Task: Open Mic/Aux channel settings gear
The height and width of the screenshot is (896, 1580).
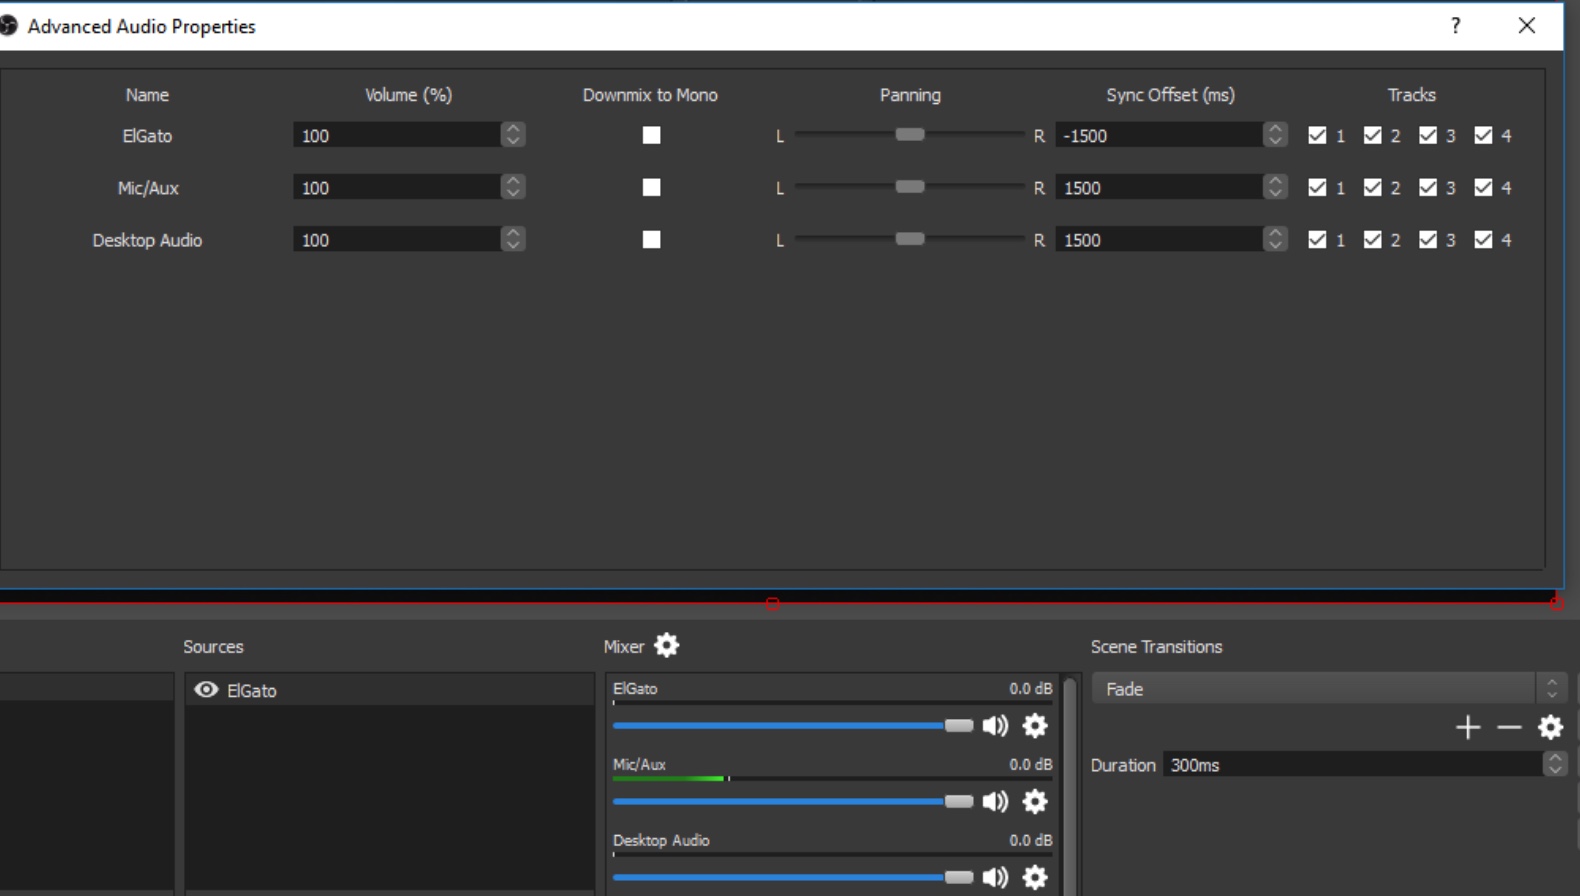Action: click(1035, 802)
